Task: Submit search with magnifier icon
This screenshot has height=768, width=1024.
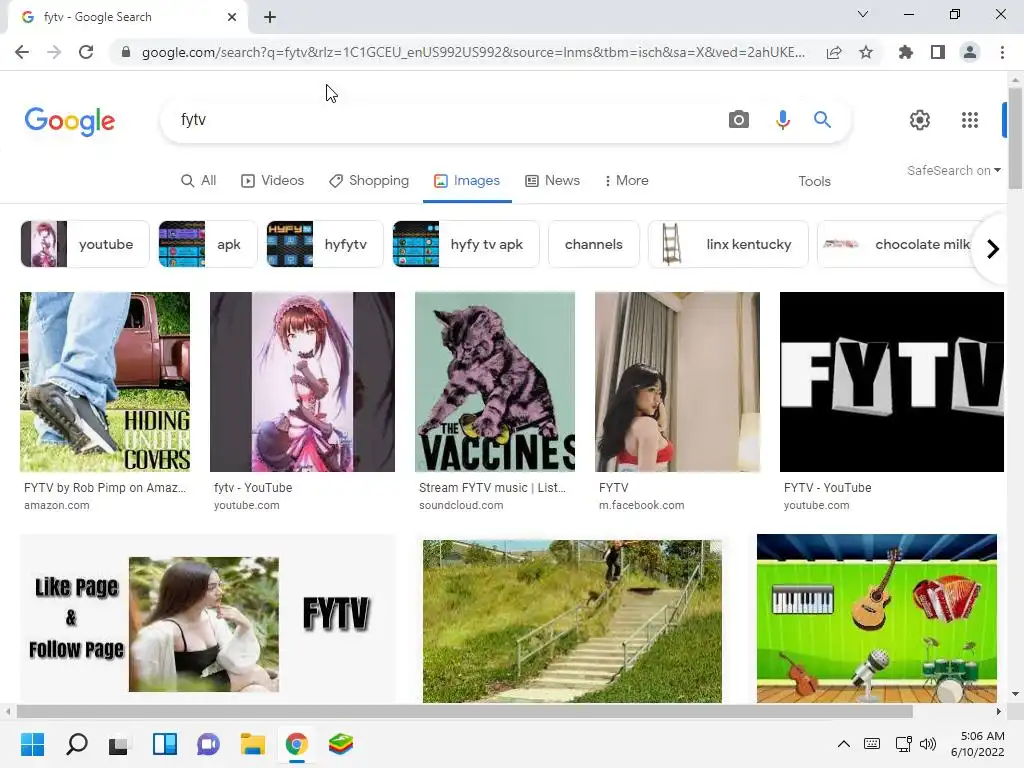Action: [x=822, y=120]
